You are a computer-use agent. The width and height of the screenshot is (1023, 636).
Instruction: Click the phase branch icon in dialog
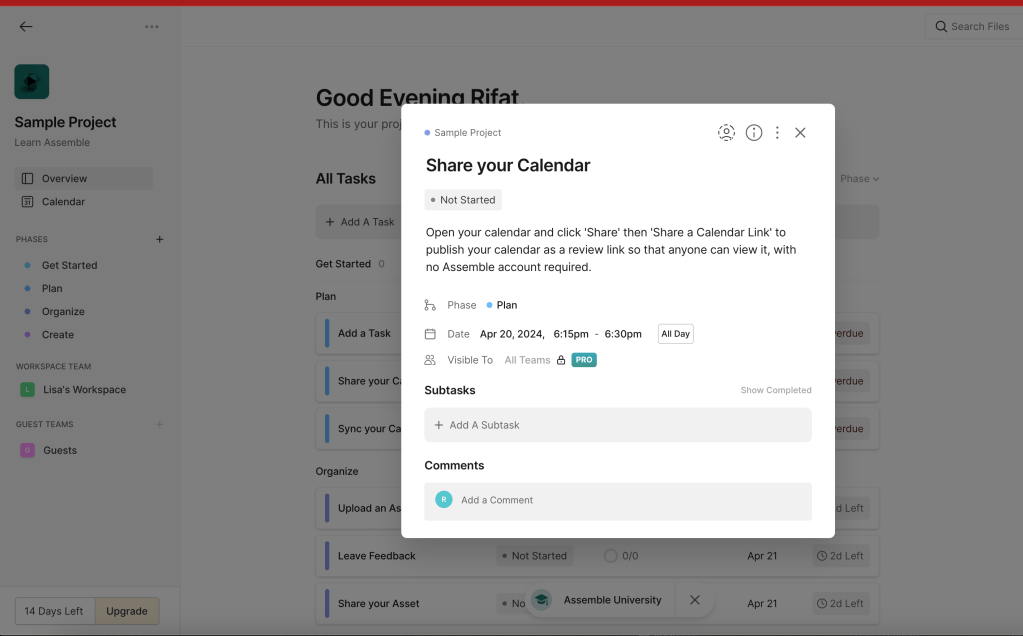[430, 305]
